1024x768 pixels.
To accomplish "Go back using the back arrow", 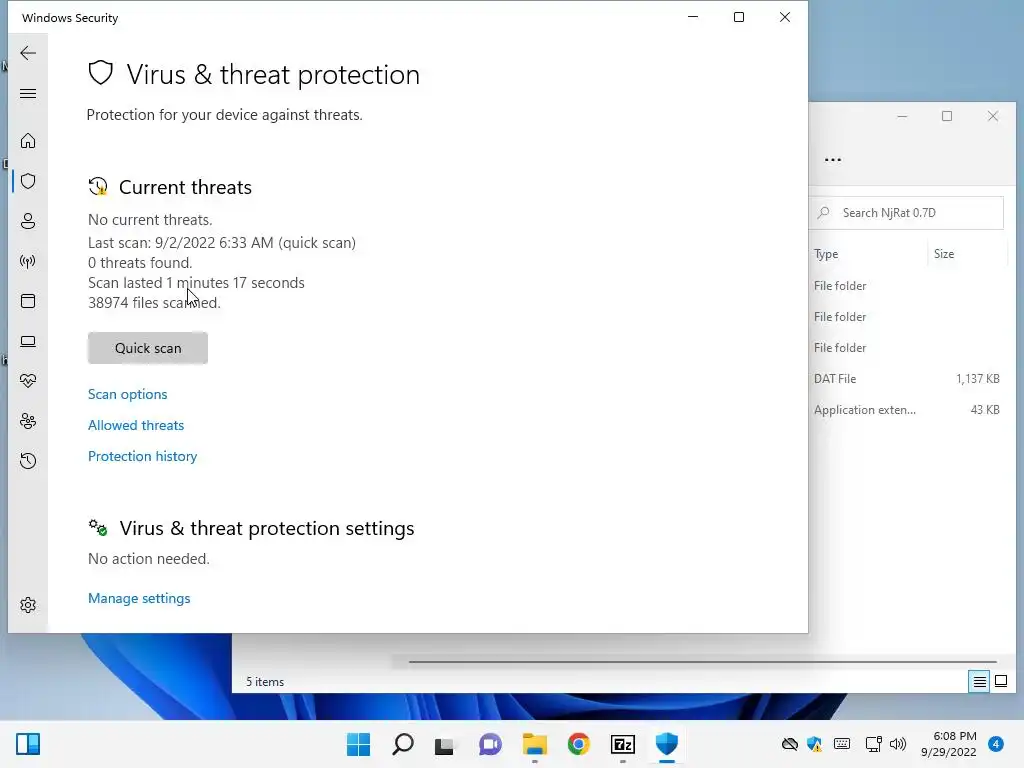I will tap(27, 53).
